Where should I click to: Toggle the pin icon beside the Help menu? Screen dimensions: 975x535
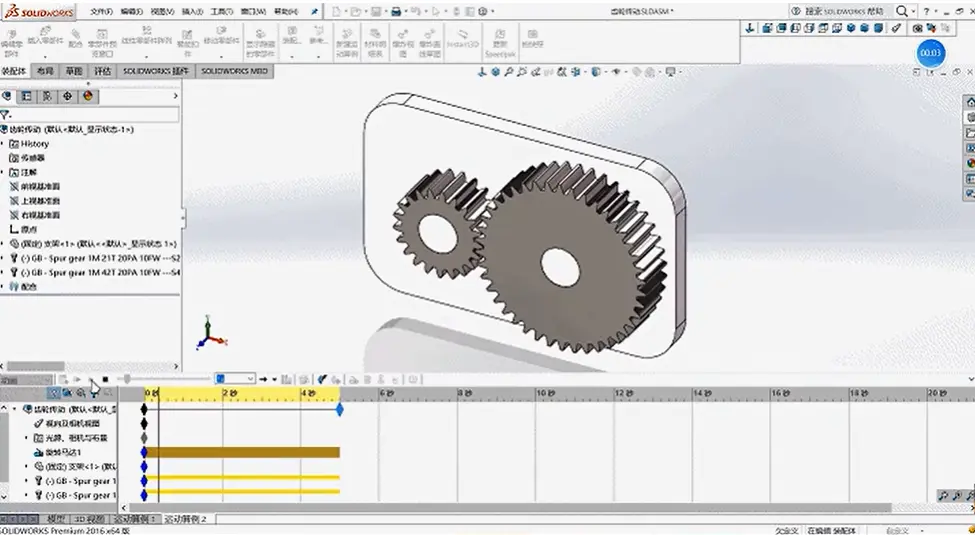click(314, 11)
